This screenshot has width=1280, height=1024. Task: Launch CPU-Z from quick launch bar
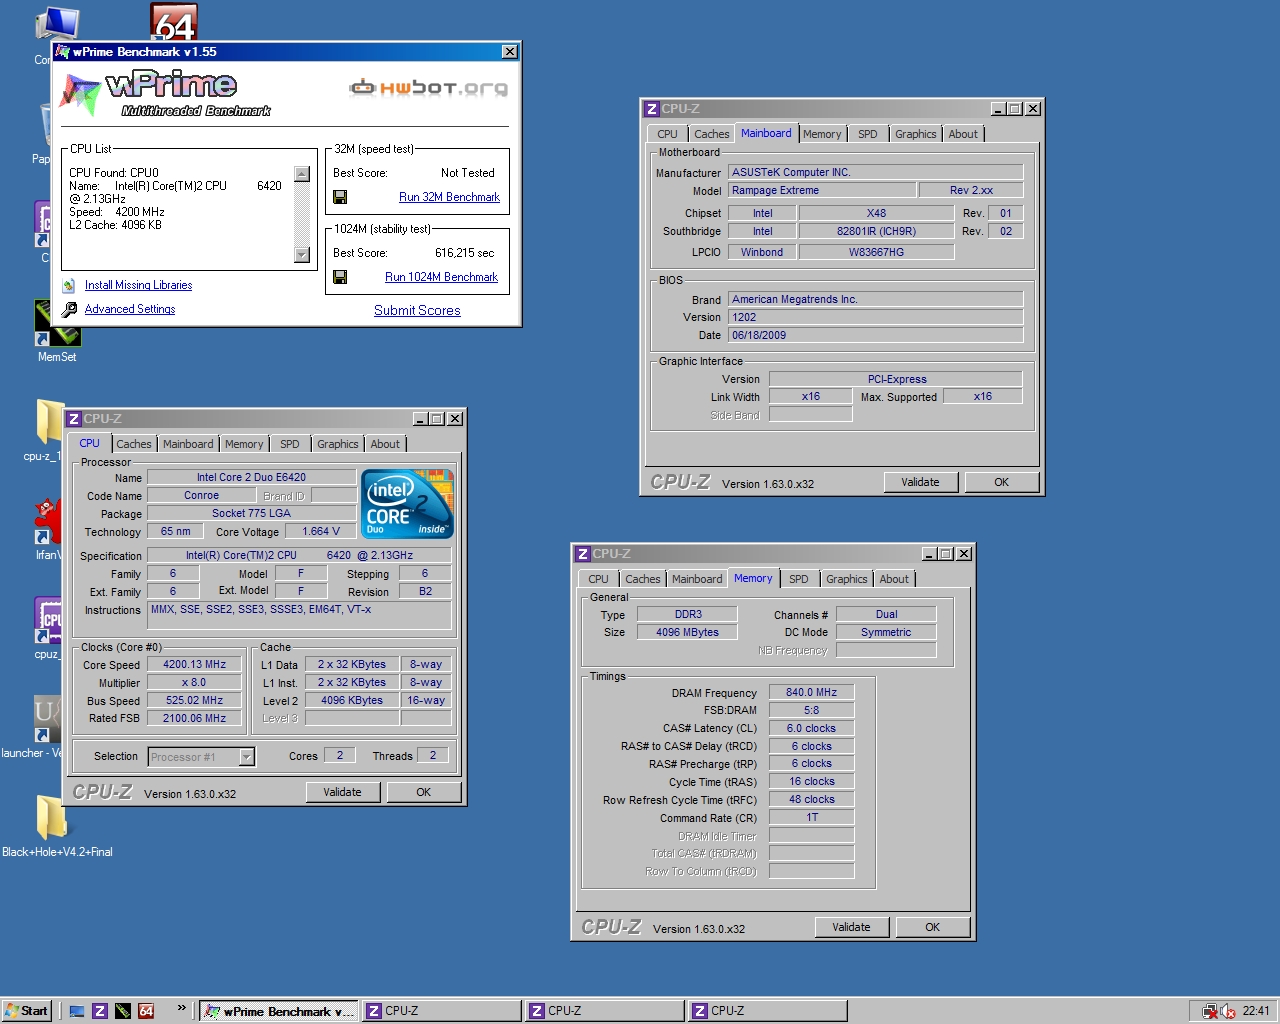point(99,1011)
